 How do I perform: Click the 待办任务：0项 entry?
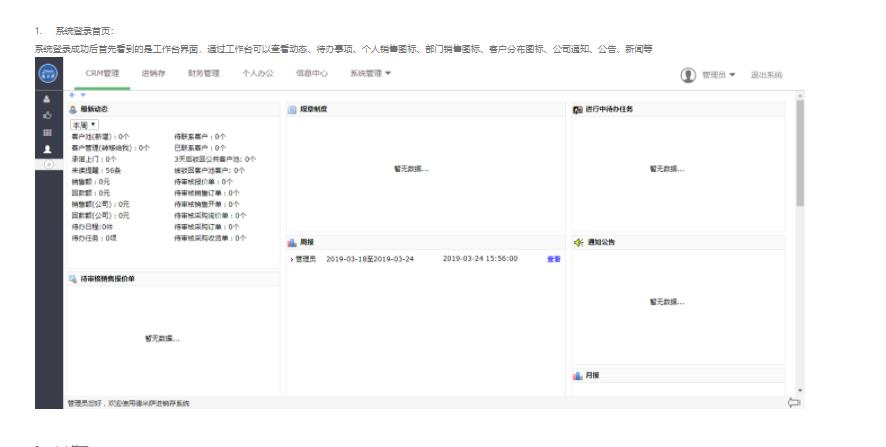(x=94, y=238)
